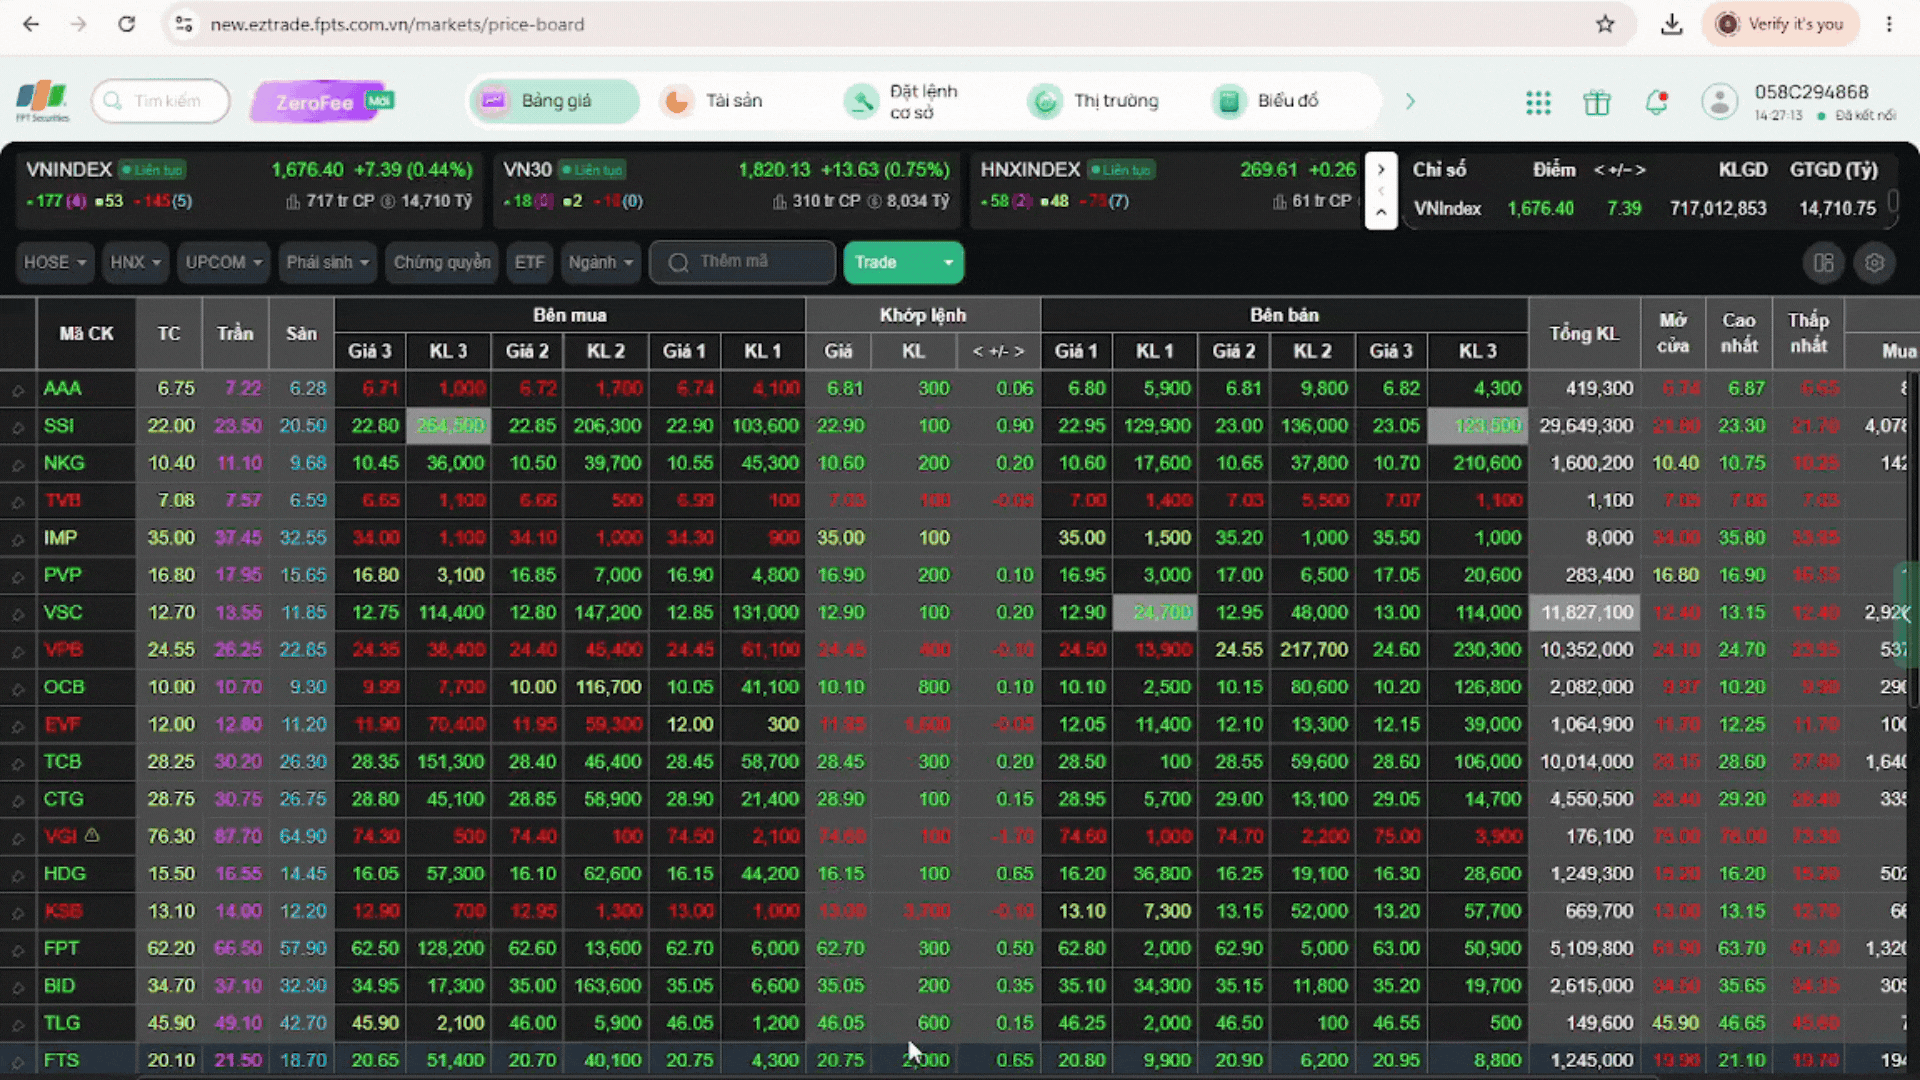Select stock symbol BID

coord(59,986)
